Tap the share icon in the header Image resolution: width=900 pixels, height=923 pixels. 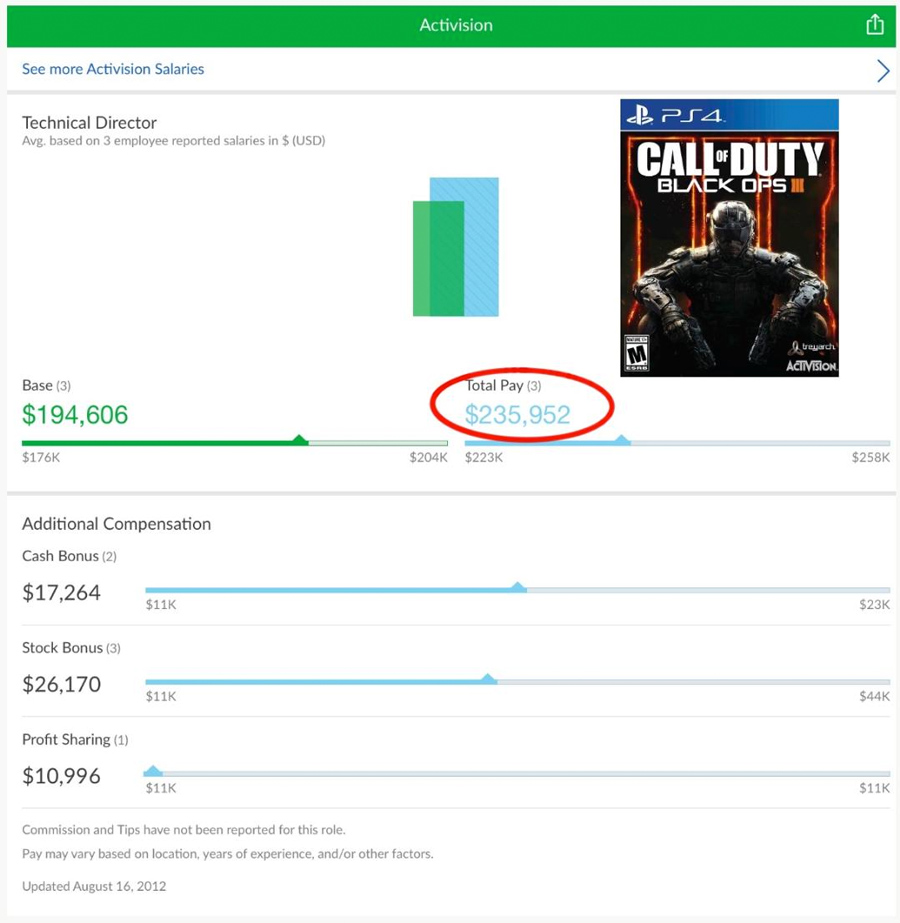tap(875, 24)
